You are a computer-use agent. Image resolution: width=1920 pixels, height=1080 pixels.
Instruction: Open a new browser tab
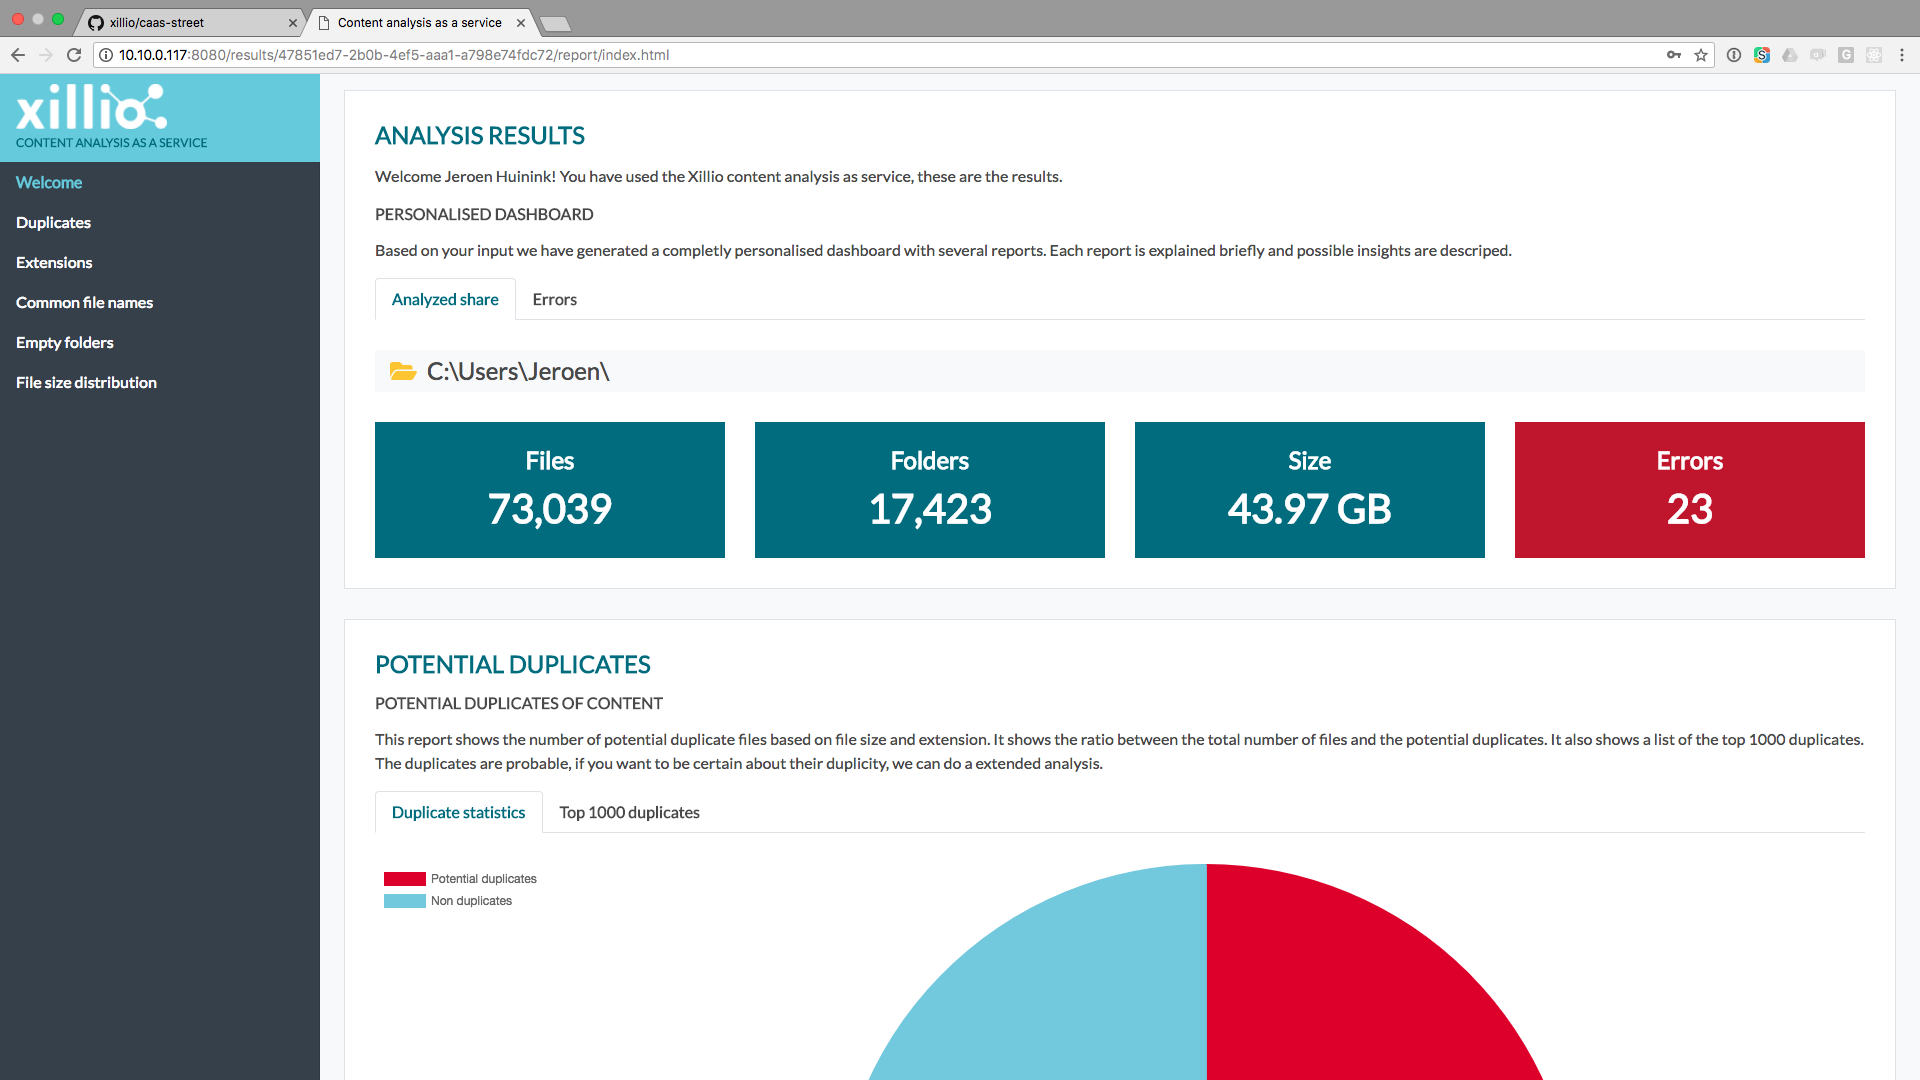(x=554, y=23)
